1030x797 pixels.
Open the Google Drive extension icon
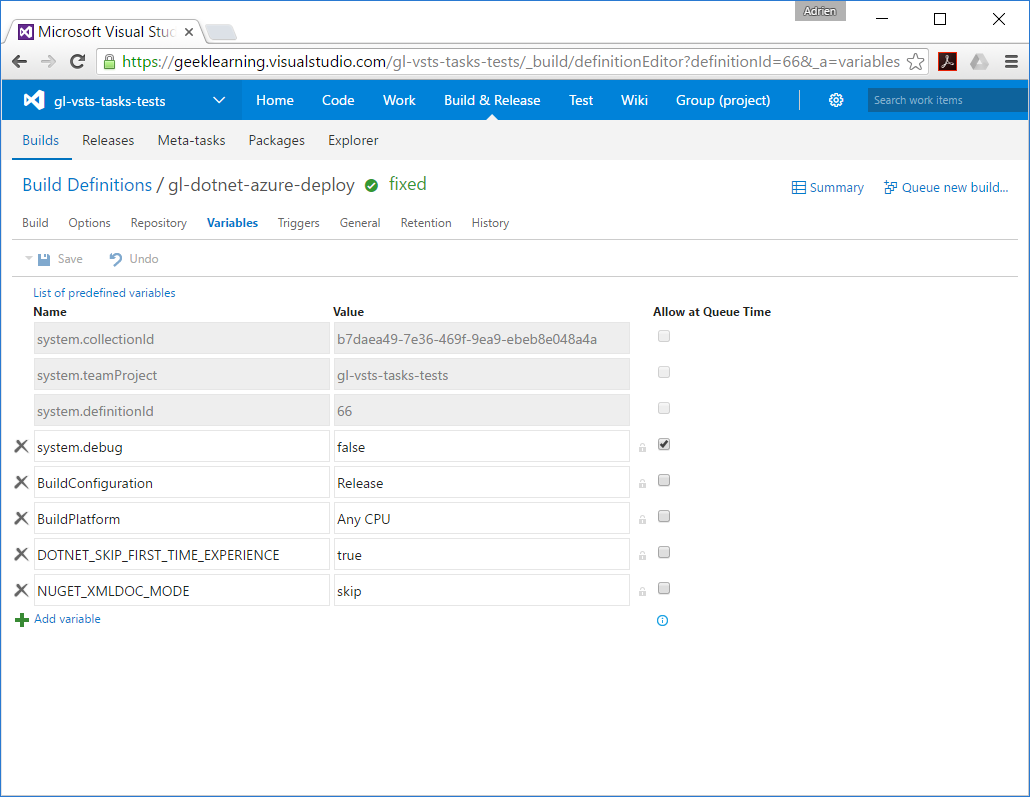(x=979, y=62)
